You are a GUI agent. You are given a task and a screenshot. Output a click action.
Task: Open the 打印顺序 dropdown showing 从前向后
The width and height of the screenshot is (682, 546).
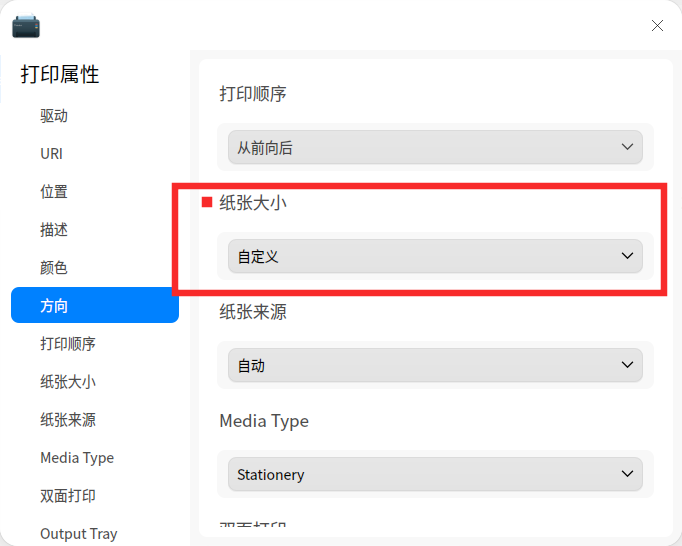[435, 147]
